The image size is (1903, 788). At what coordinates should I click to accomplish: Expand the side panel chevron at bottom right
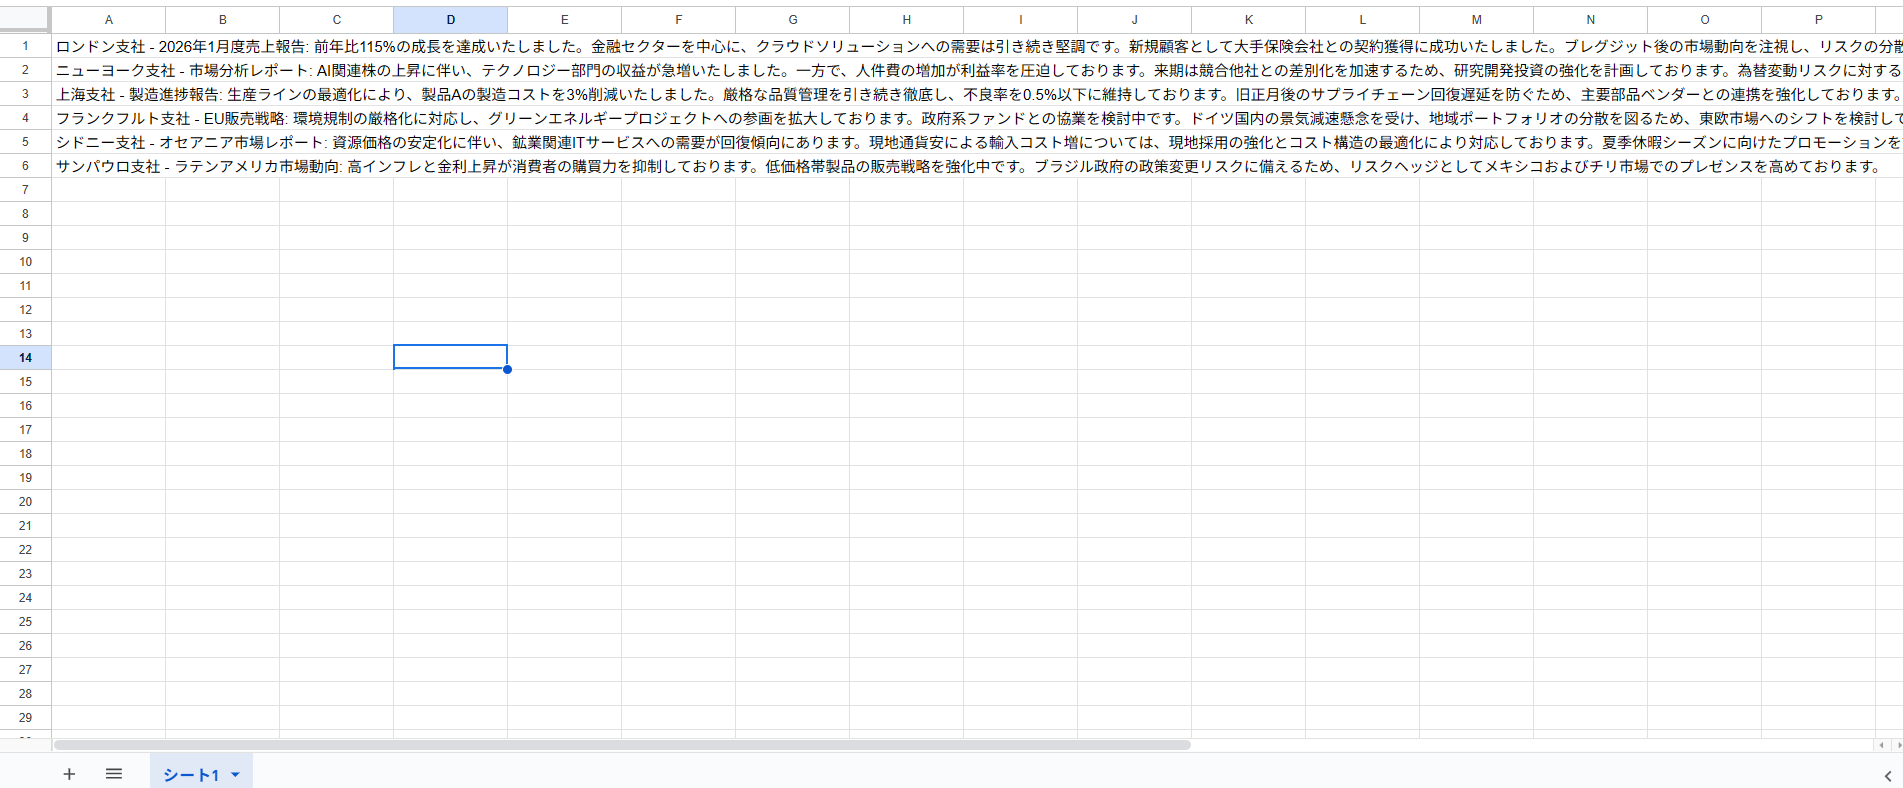[x=1887, y=776]
